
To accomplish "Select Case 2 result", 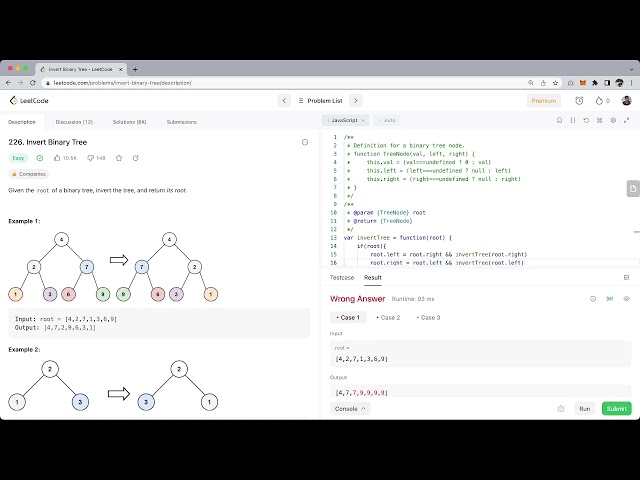I will pos(388,318).
